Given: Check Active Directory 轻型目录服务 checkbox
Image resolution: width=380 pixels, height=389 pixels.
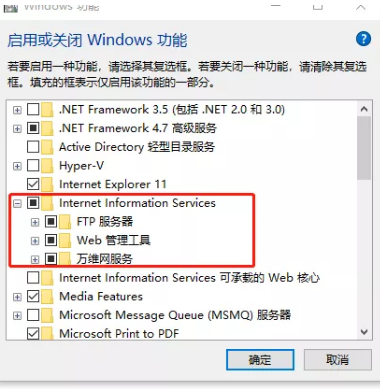Looking at the screenshot, I should 33,147.
